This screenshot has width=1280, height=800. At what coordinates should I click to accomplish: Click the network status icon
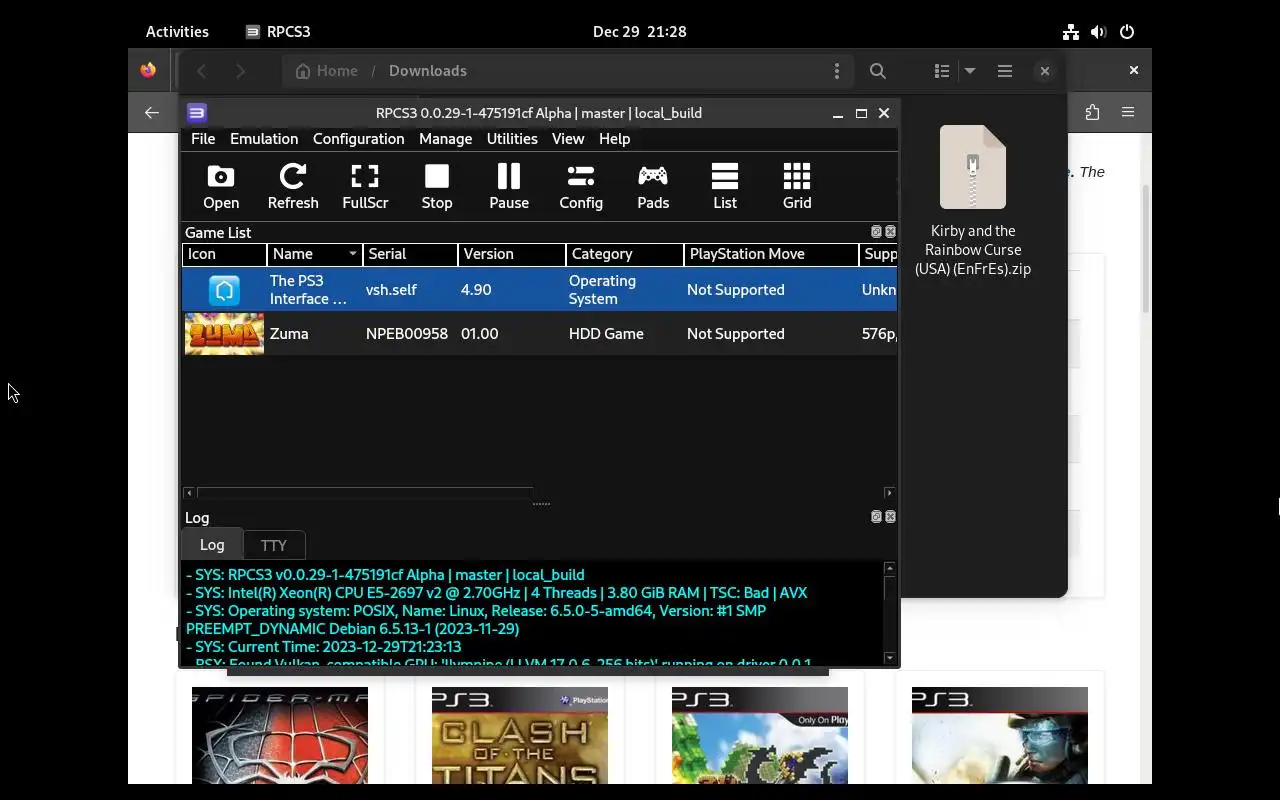pos(1071,32)
